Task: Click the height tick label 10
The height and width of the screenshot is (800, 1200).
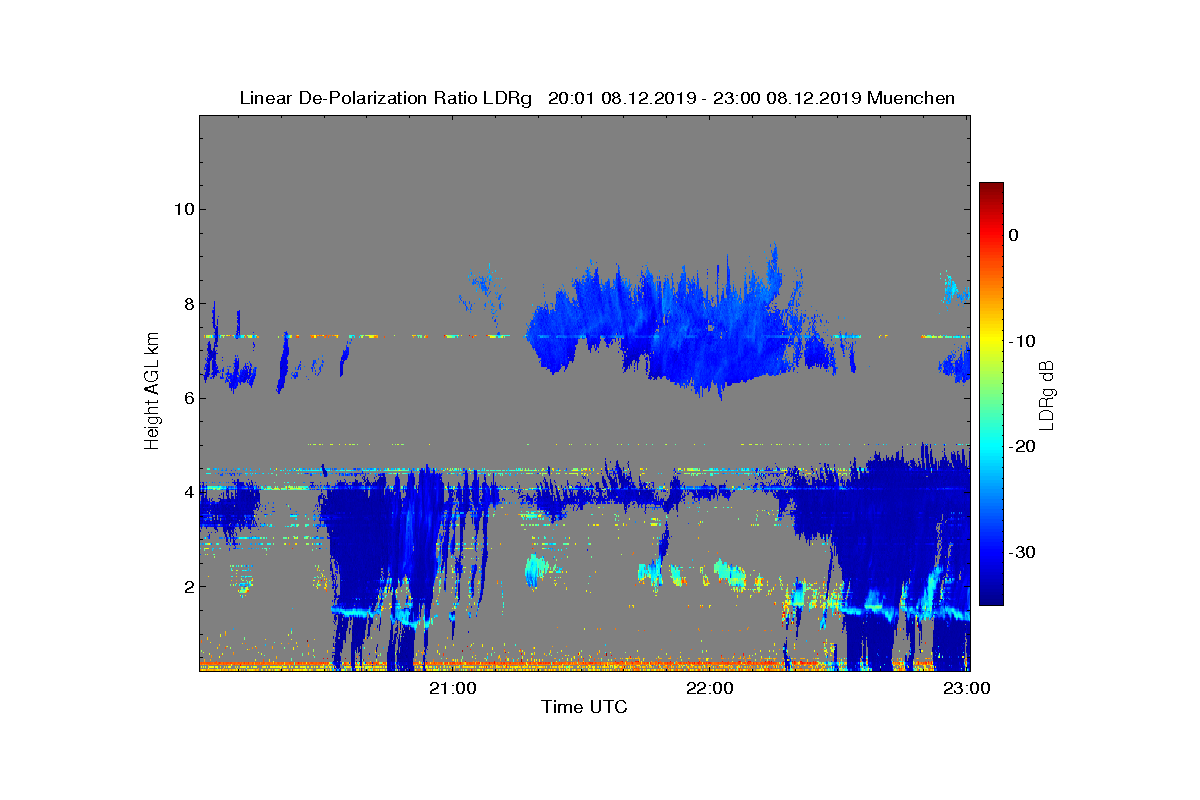Action: (x=182, y=209)
